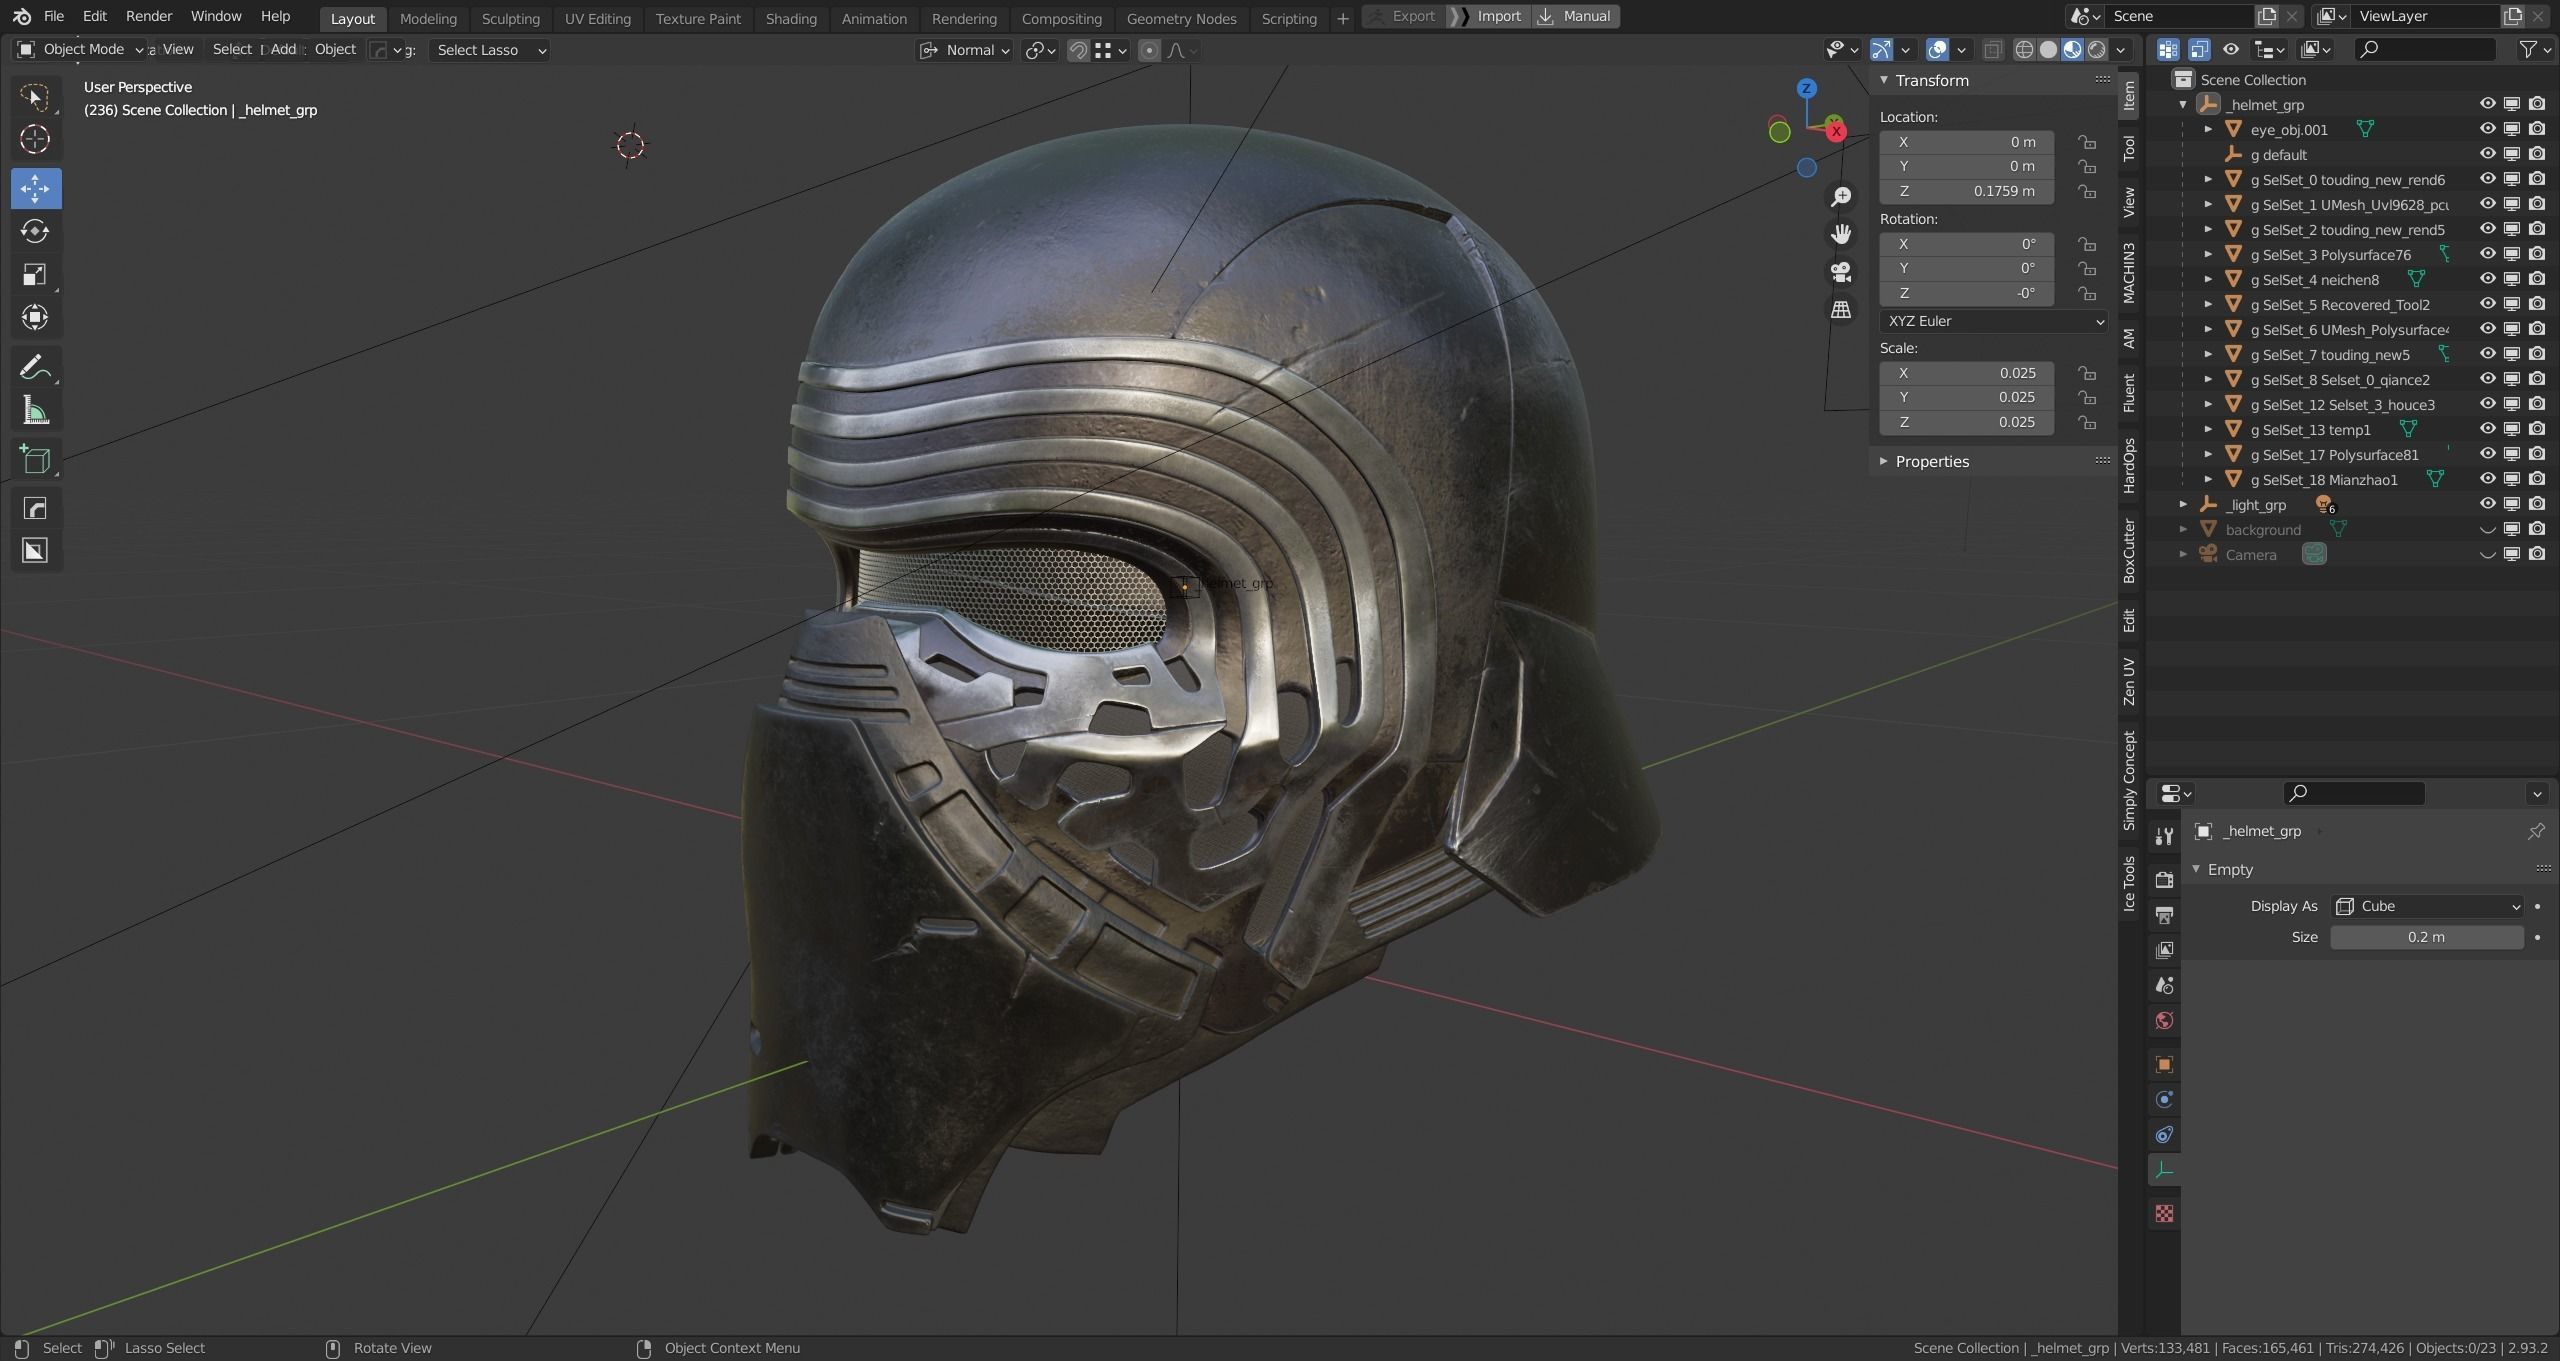Open Render properties tab icon
The height and width of the screenshot is (1361, 2560).
[x=2164, y=880]
